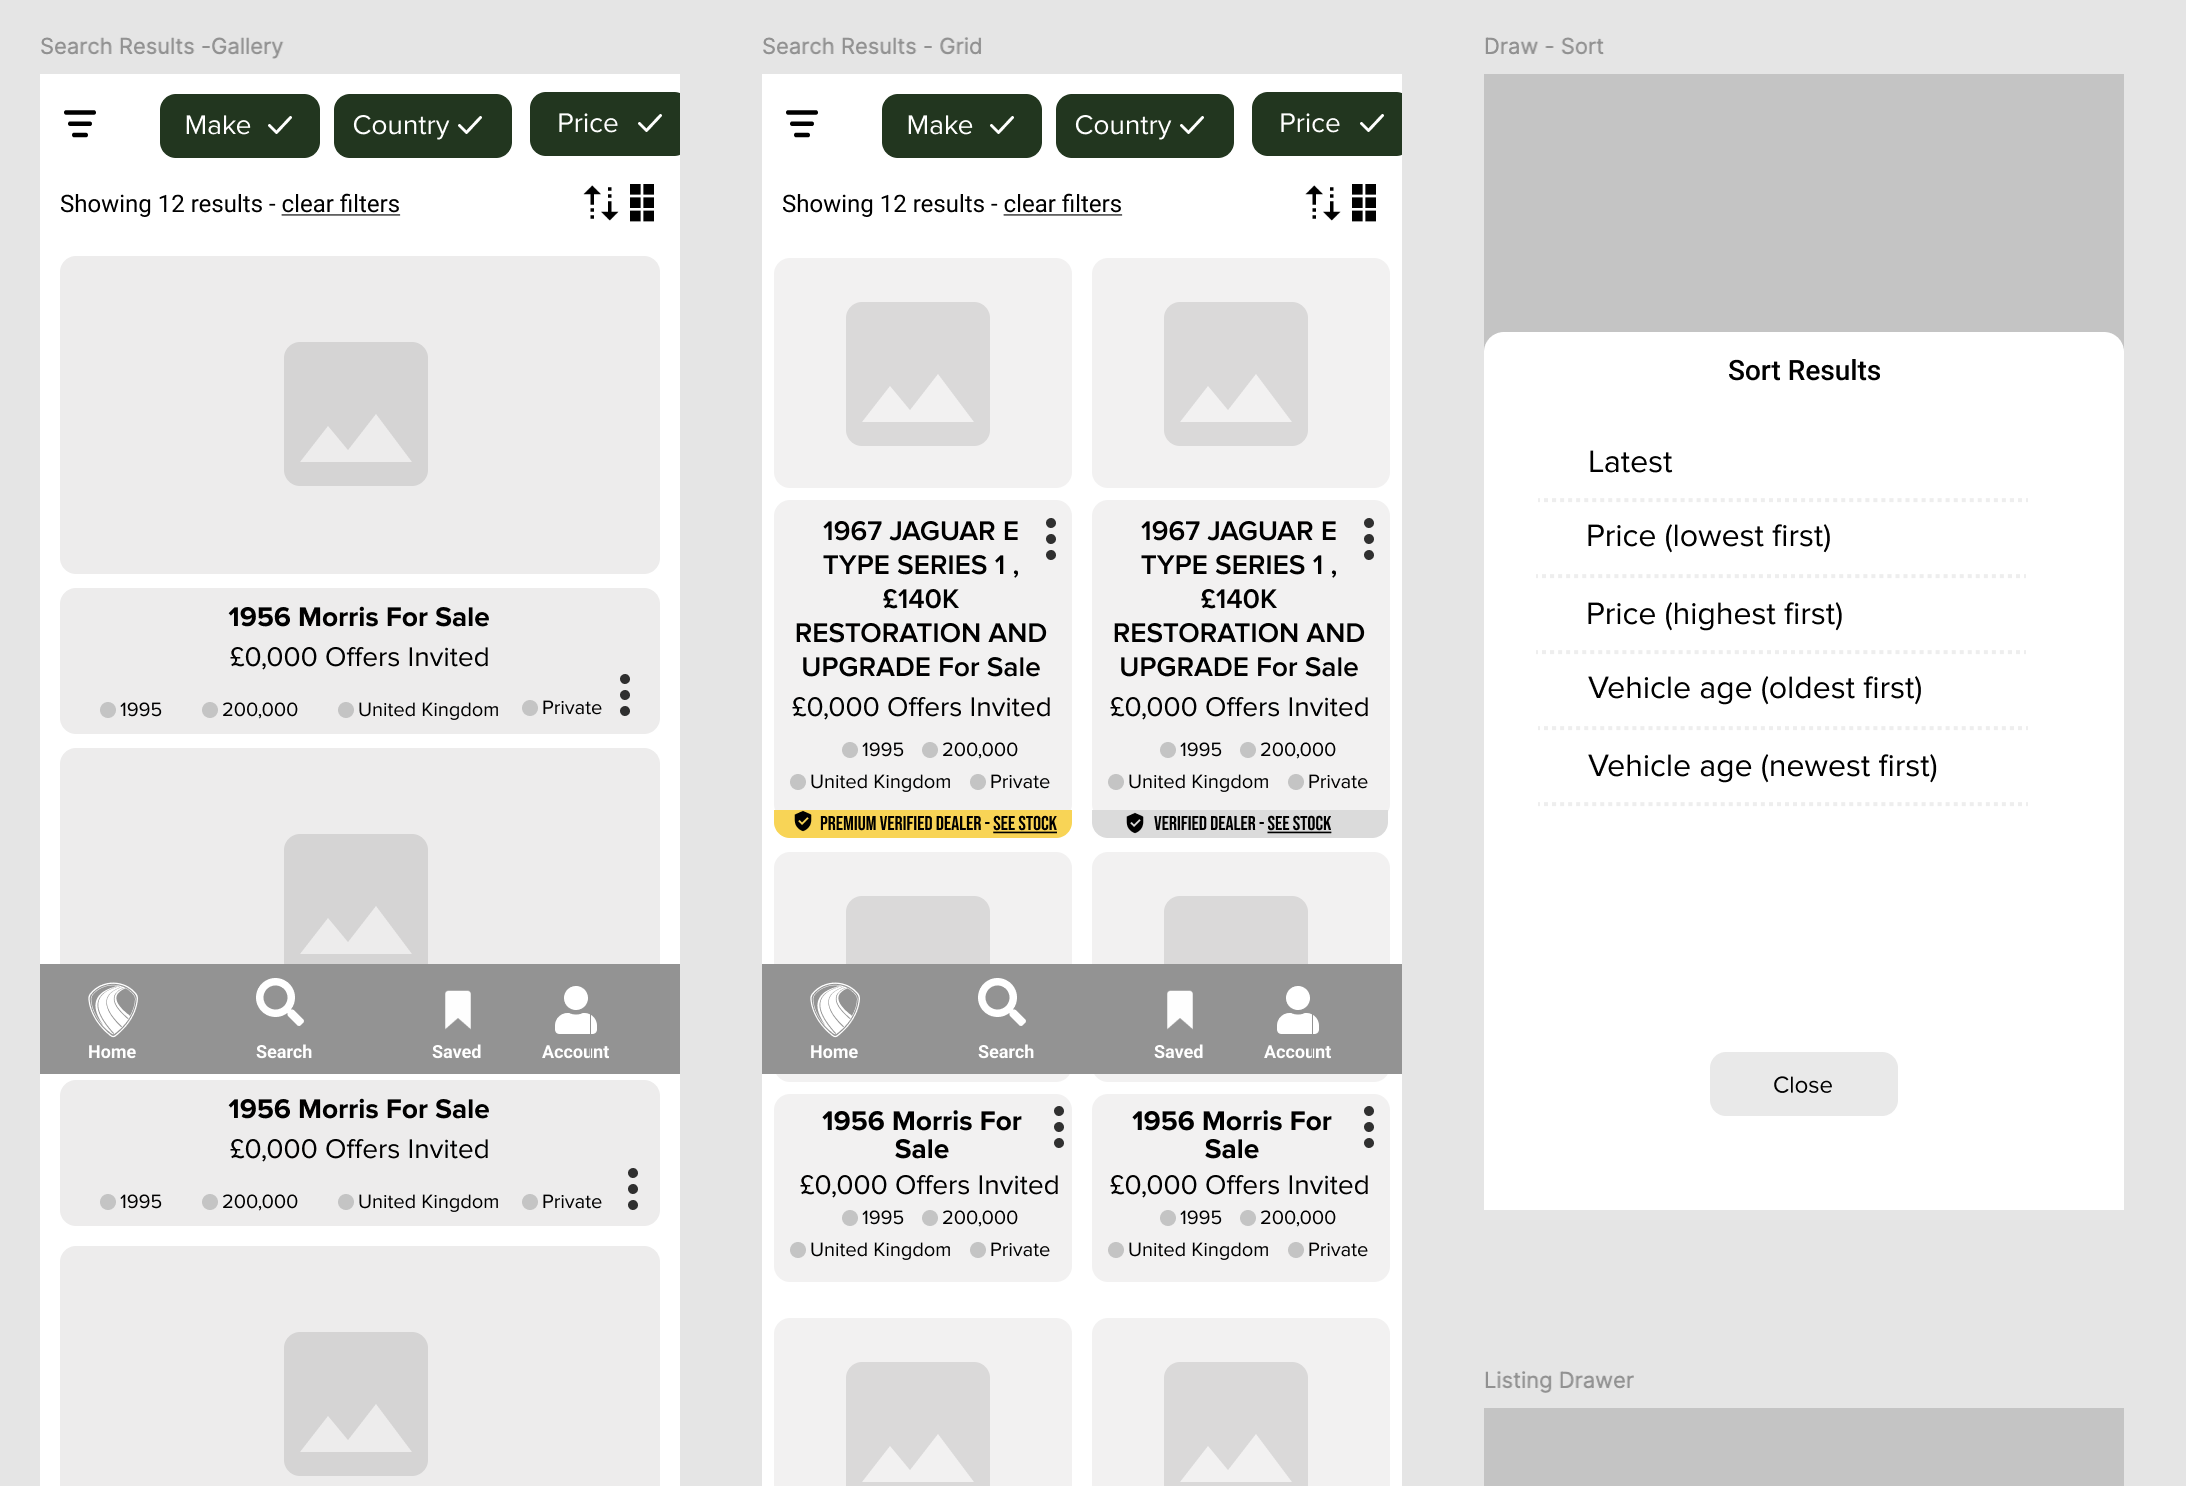Follow See Stock link on grey Verified Dealer banner
Image resolution: width=2186 pixels, height=1486 pixels.
coord(1299,823)
